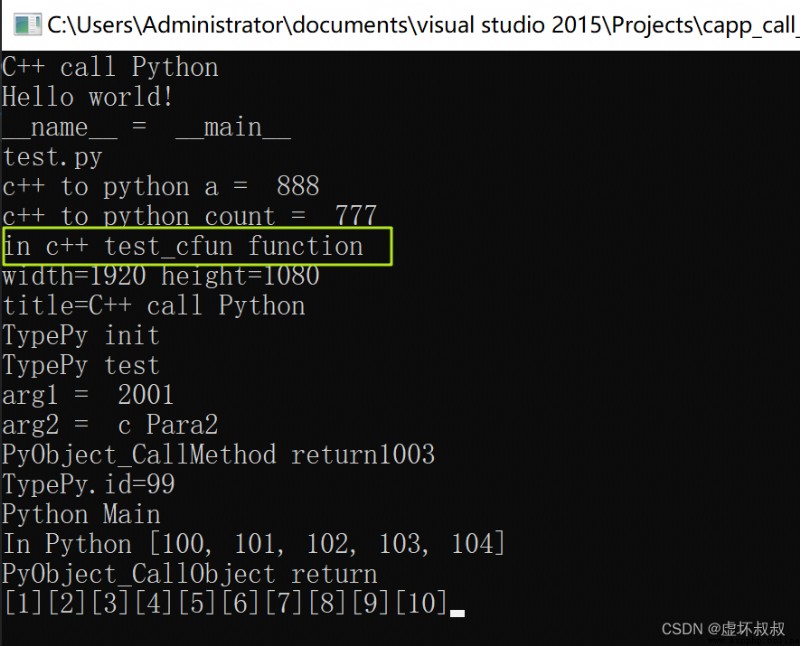
Task: Click 'PyObject_CallMethod return1003' line
Action: coord(218,455)
